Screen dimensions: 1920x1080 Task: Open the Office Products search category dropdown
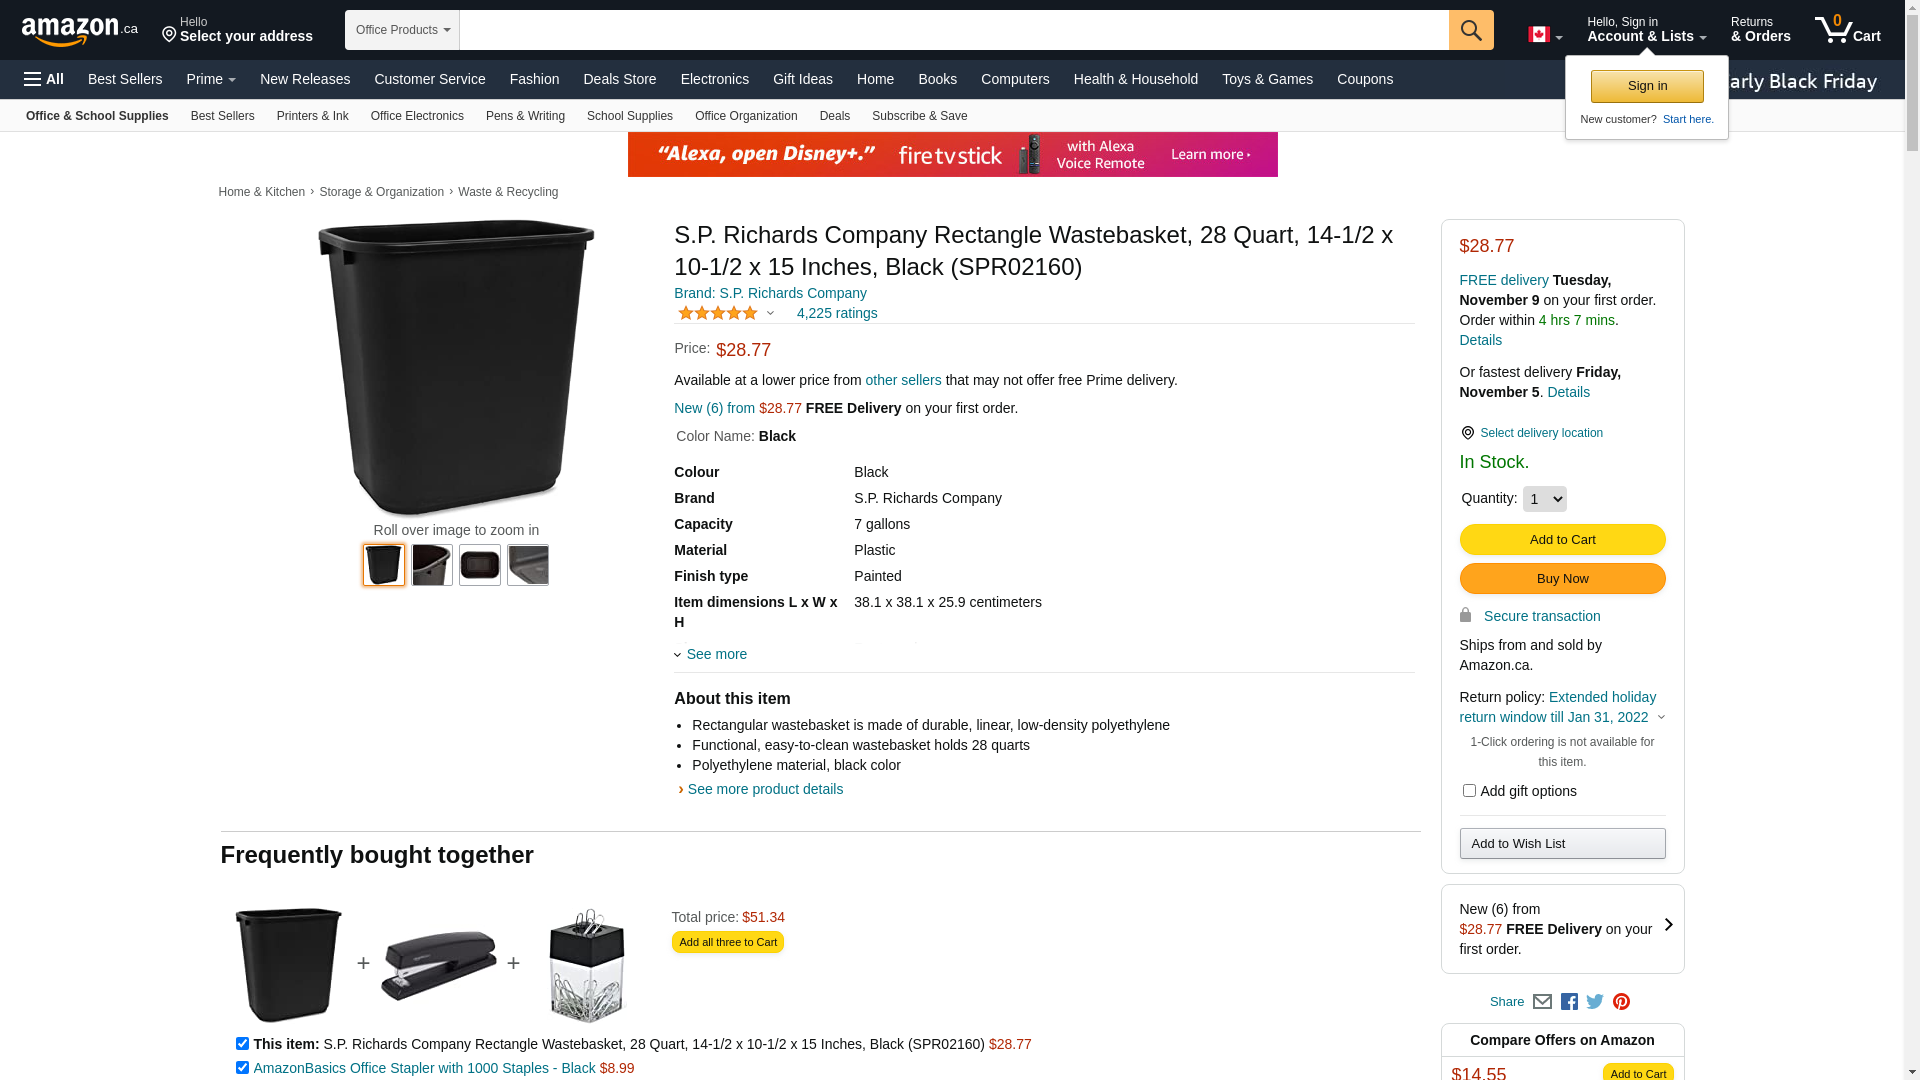click(402, 30)
